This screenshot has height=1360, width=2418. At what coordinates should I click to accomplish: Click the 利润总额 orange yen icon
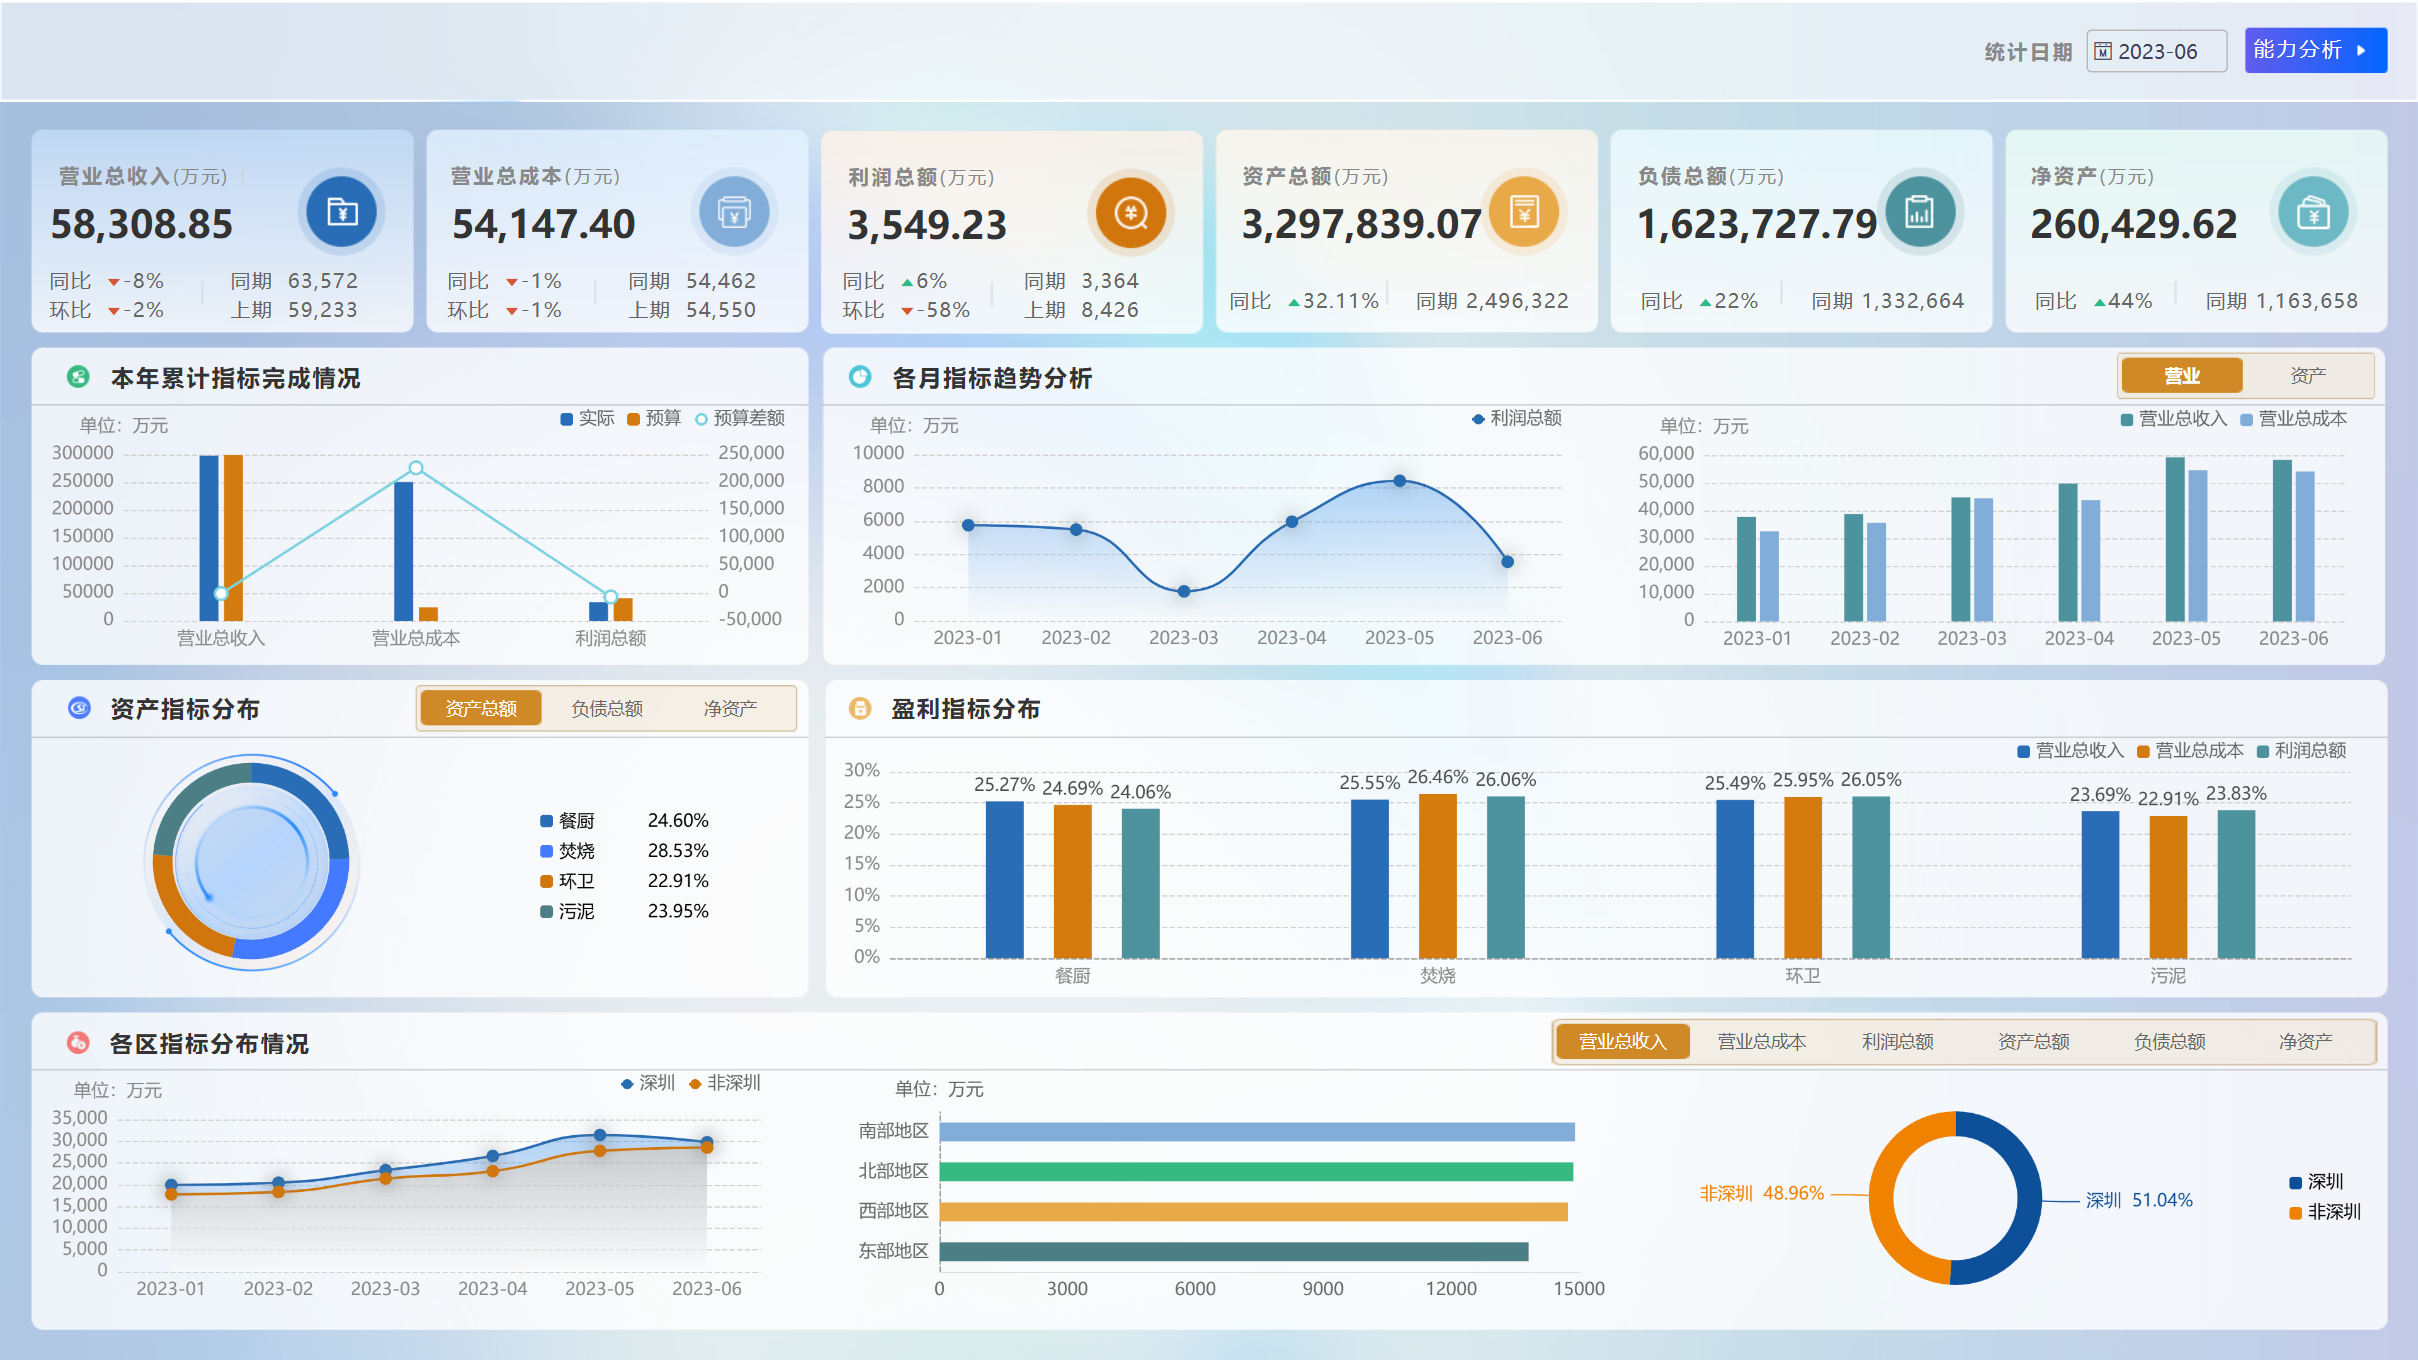pyautogui.click(x=1131, y=212)
